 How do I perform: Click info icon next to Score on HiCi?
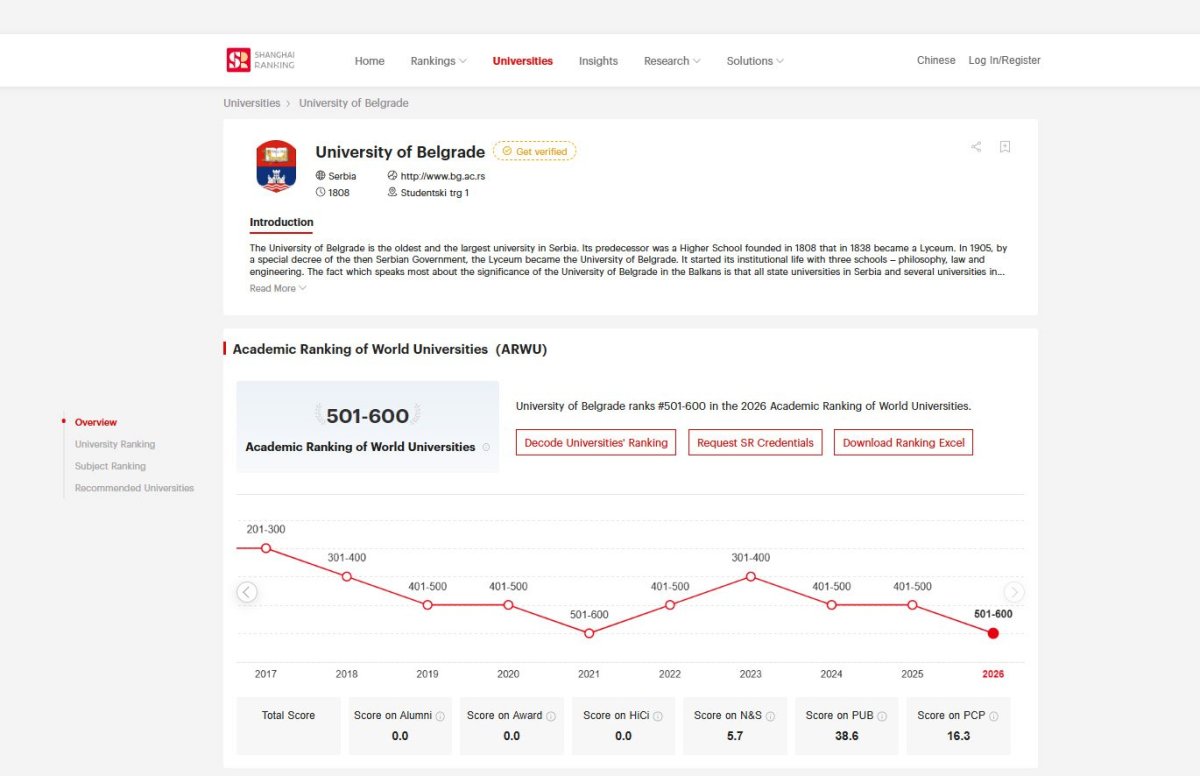(x=658, y=716)
